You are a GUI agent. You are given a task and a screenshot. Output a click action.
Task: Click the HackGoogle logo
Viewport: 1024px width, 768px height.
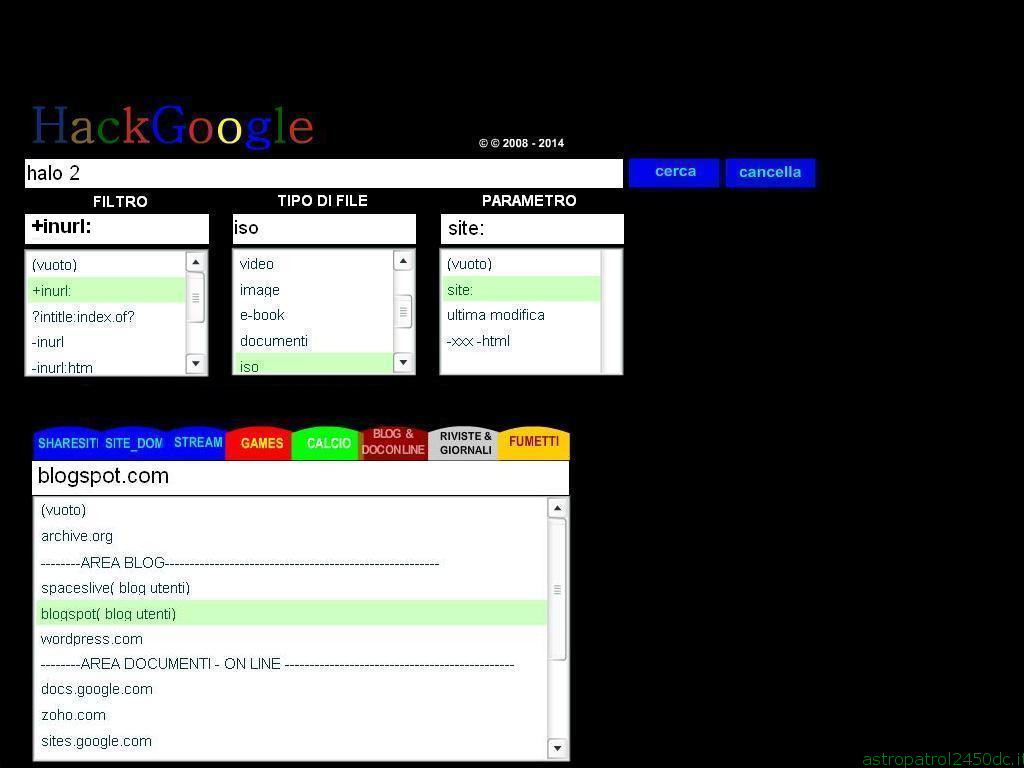coord(173,125)
